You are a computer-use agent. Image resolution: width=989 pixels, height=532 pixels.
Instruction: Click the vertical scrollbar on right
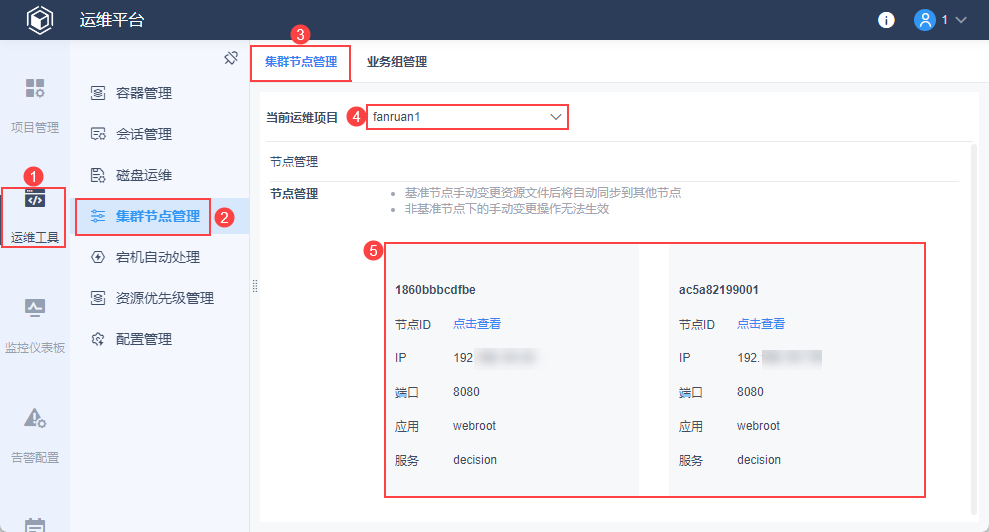pyautogui.click(x=974, y=328)
